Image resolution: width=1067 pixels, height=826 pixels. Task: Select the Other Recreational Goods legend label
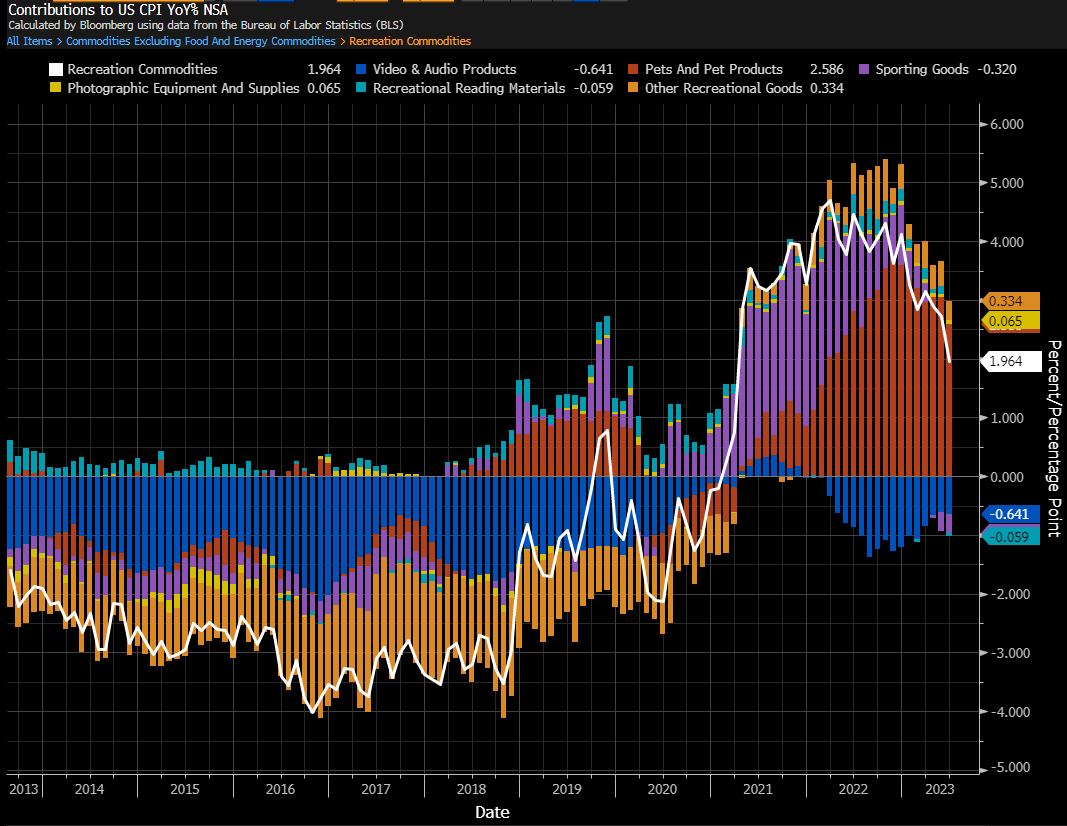click(x=723, y=88)
